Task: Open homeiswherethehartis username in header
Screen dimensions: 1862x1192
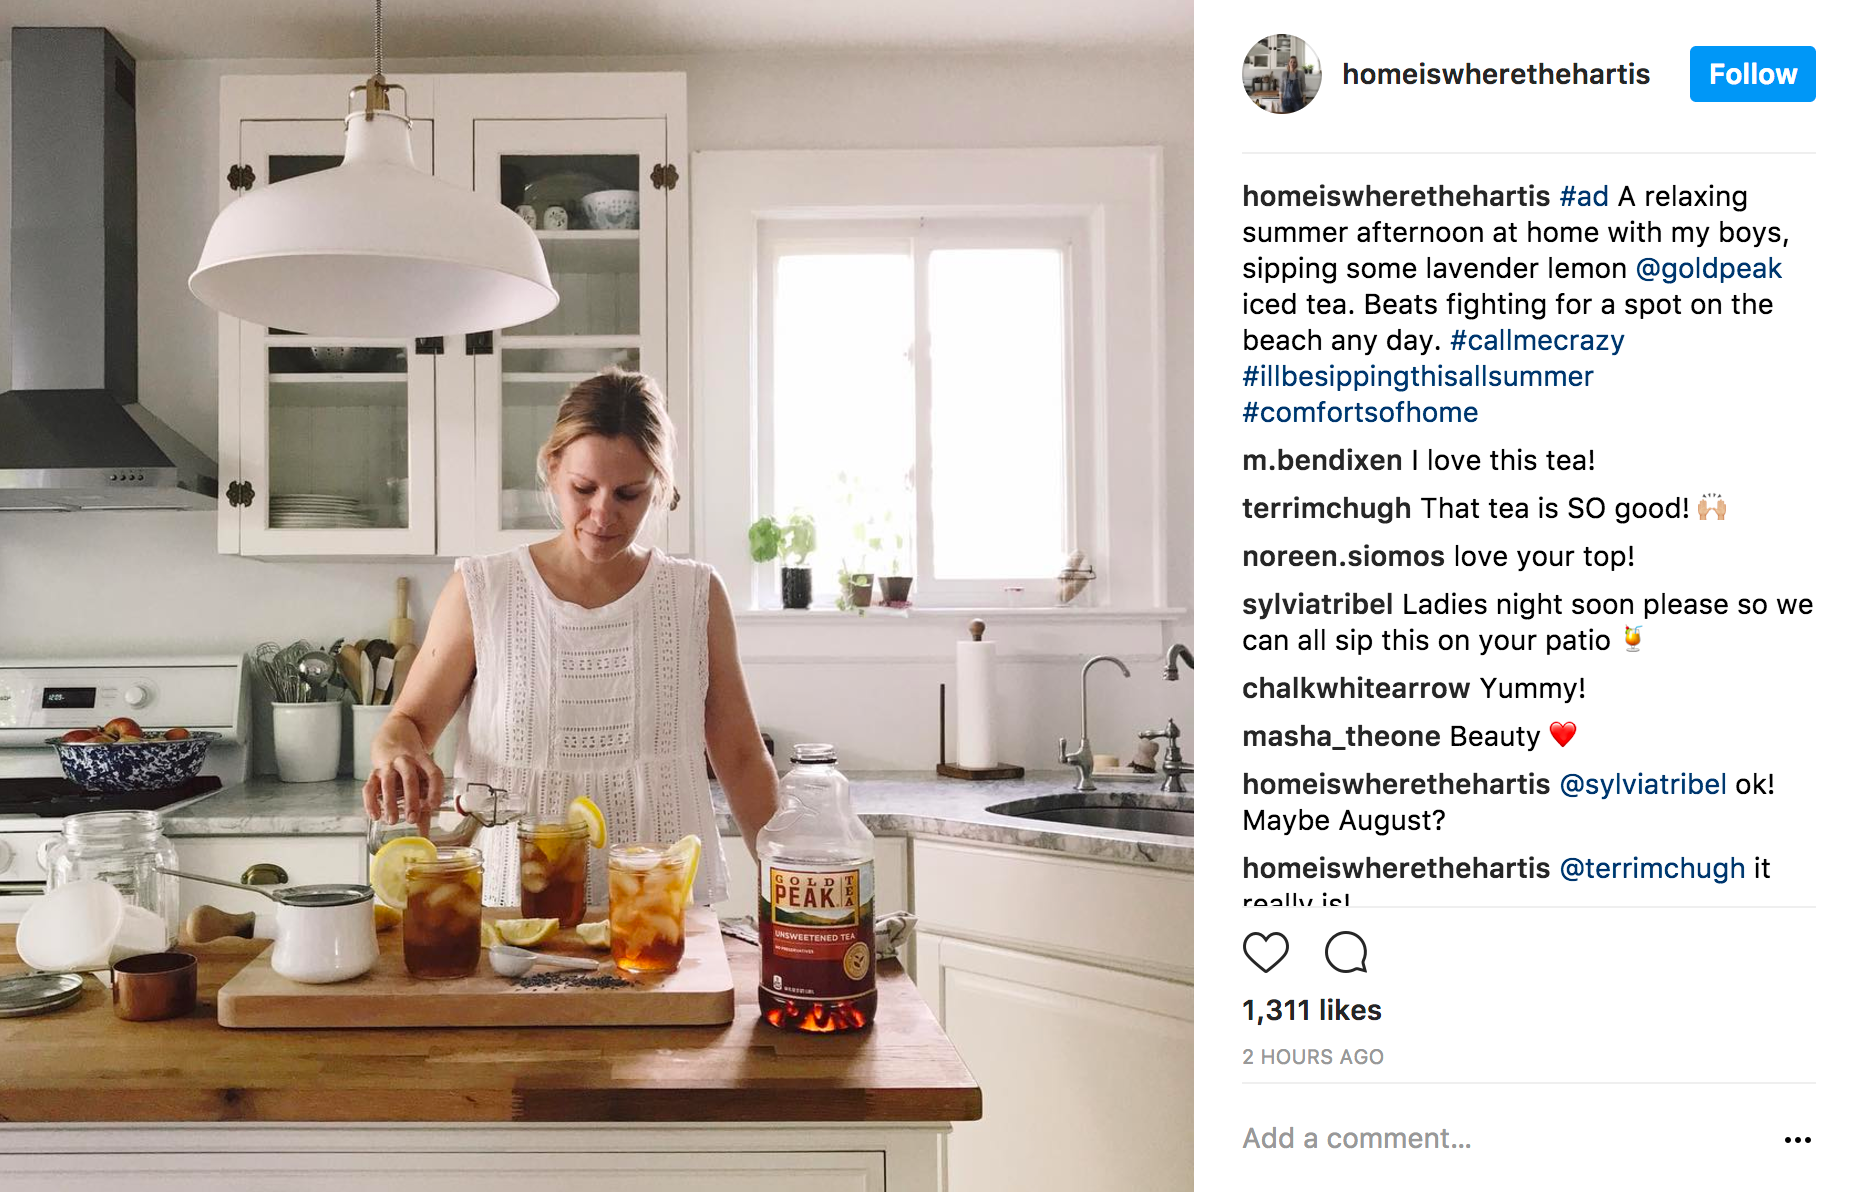Action: pos(1496,74)
